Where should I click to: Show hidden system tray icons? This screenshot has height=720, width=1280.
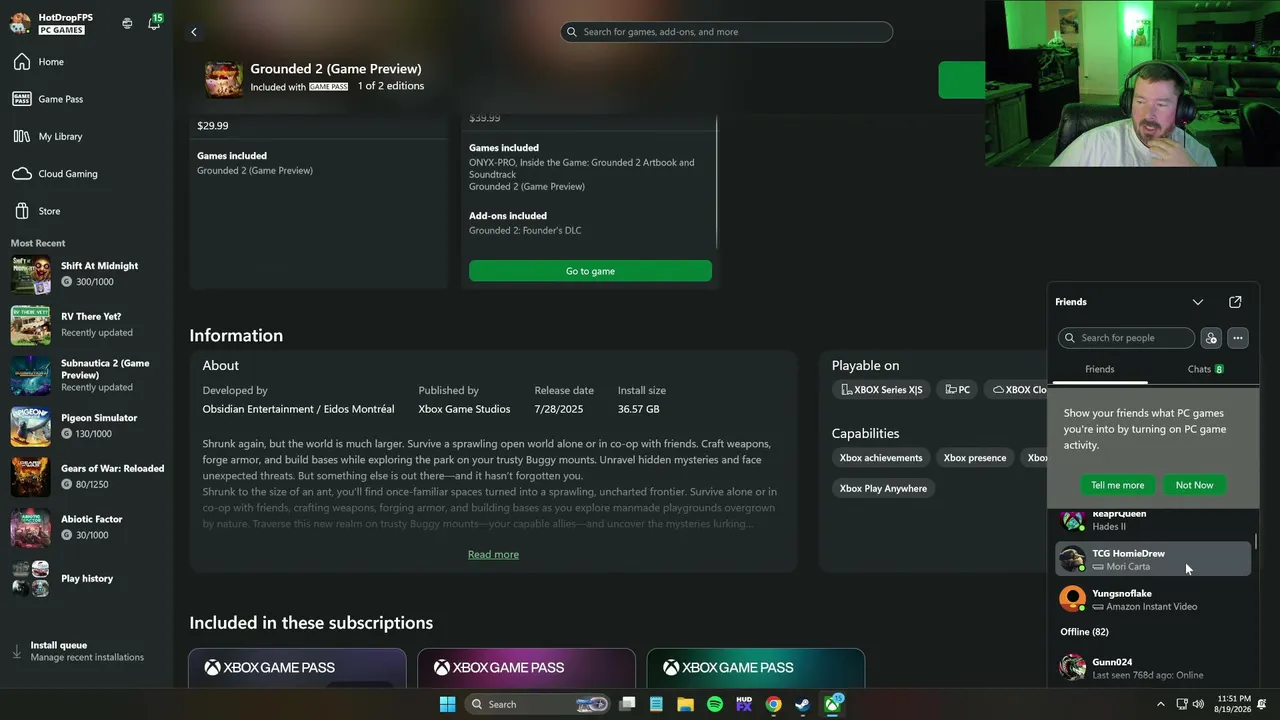pyautogui.click(x=1161, y=704)
